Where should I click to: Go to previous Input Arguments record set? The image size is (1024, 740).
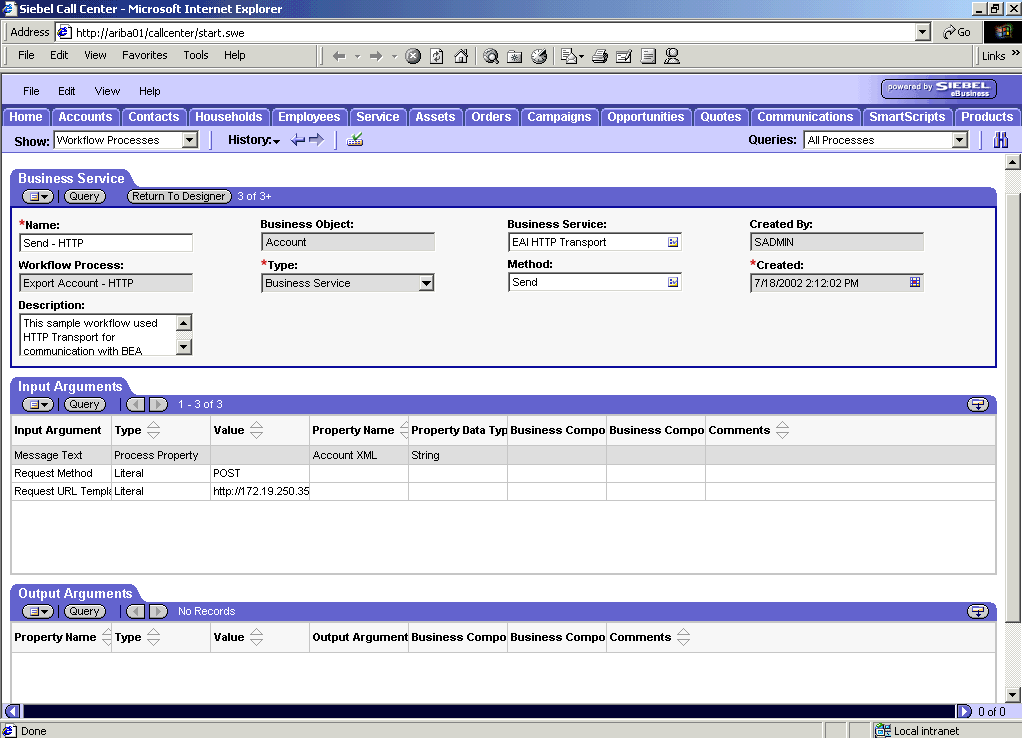coord(136,404)
